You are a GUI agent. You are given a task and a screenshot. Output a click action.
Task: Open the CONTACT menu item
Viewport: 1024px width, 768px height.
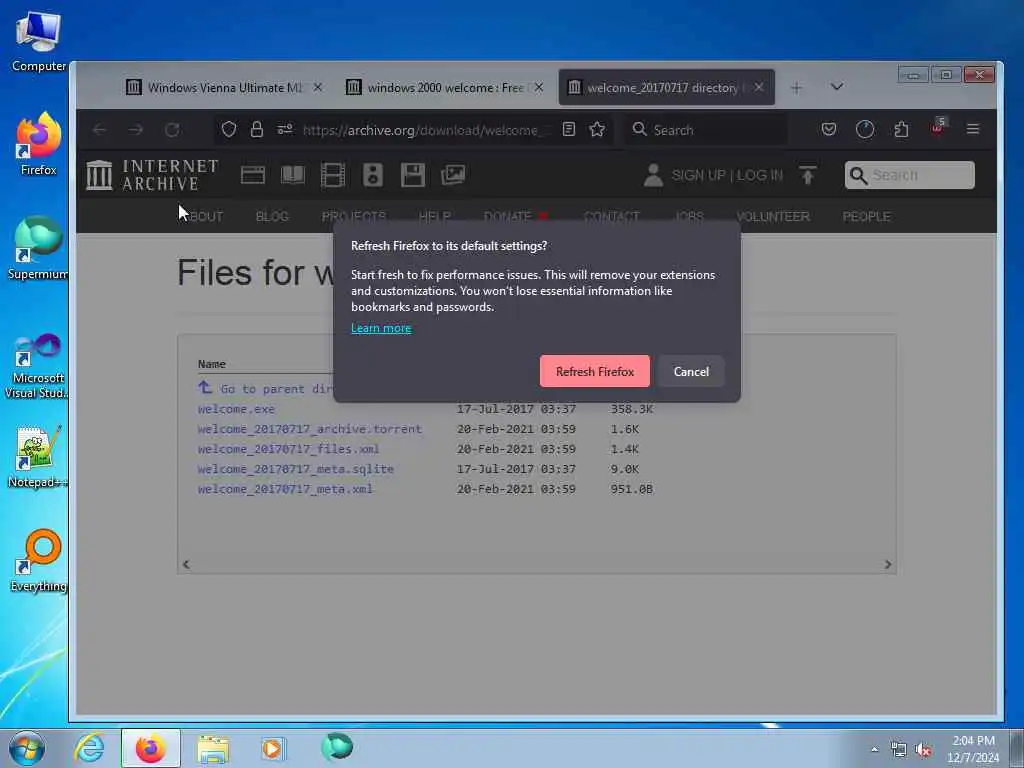point(611,216)
